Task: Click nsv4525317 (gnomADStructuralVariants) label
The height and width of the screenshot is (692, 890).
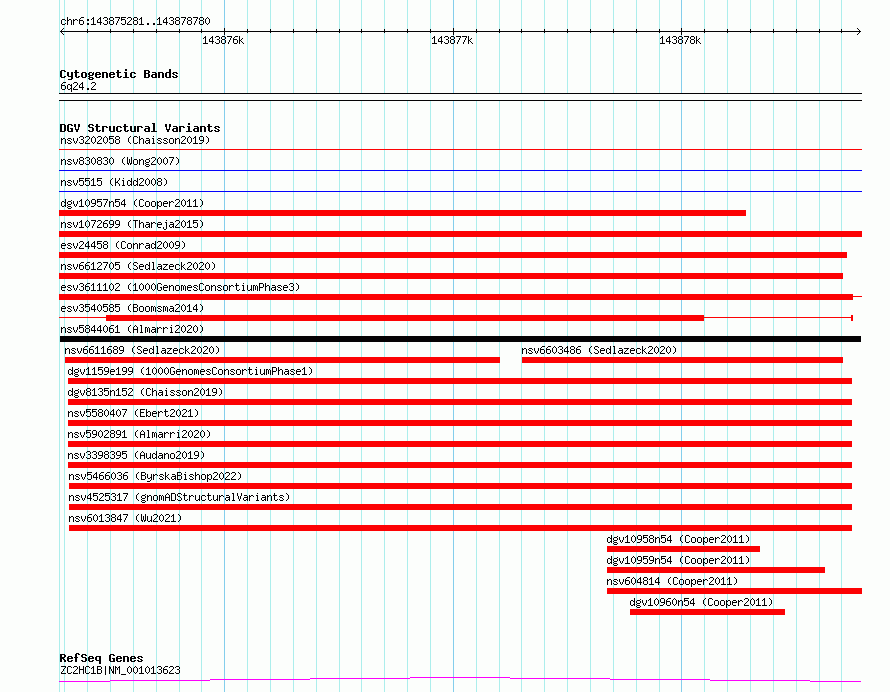Action: point(179,497)
